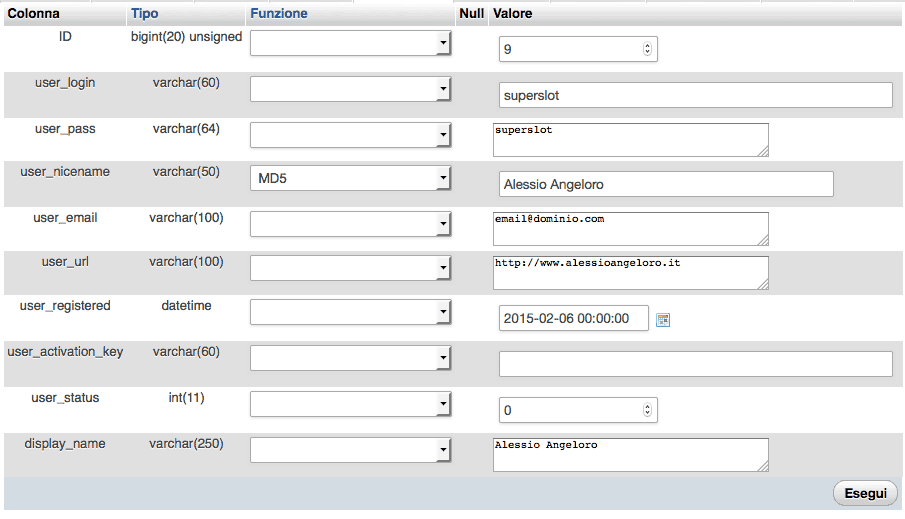This screenshot has width=905, height=519.
Task: Open the function dropdown for user_login
Action: point(350,89)
